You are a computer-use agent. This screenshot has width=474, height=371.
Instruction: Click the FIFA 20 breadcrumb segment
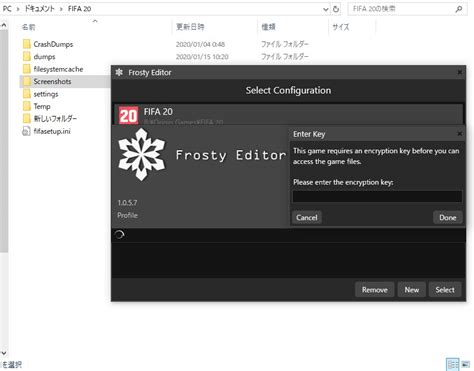[x=79, y=9]
